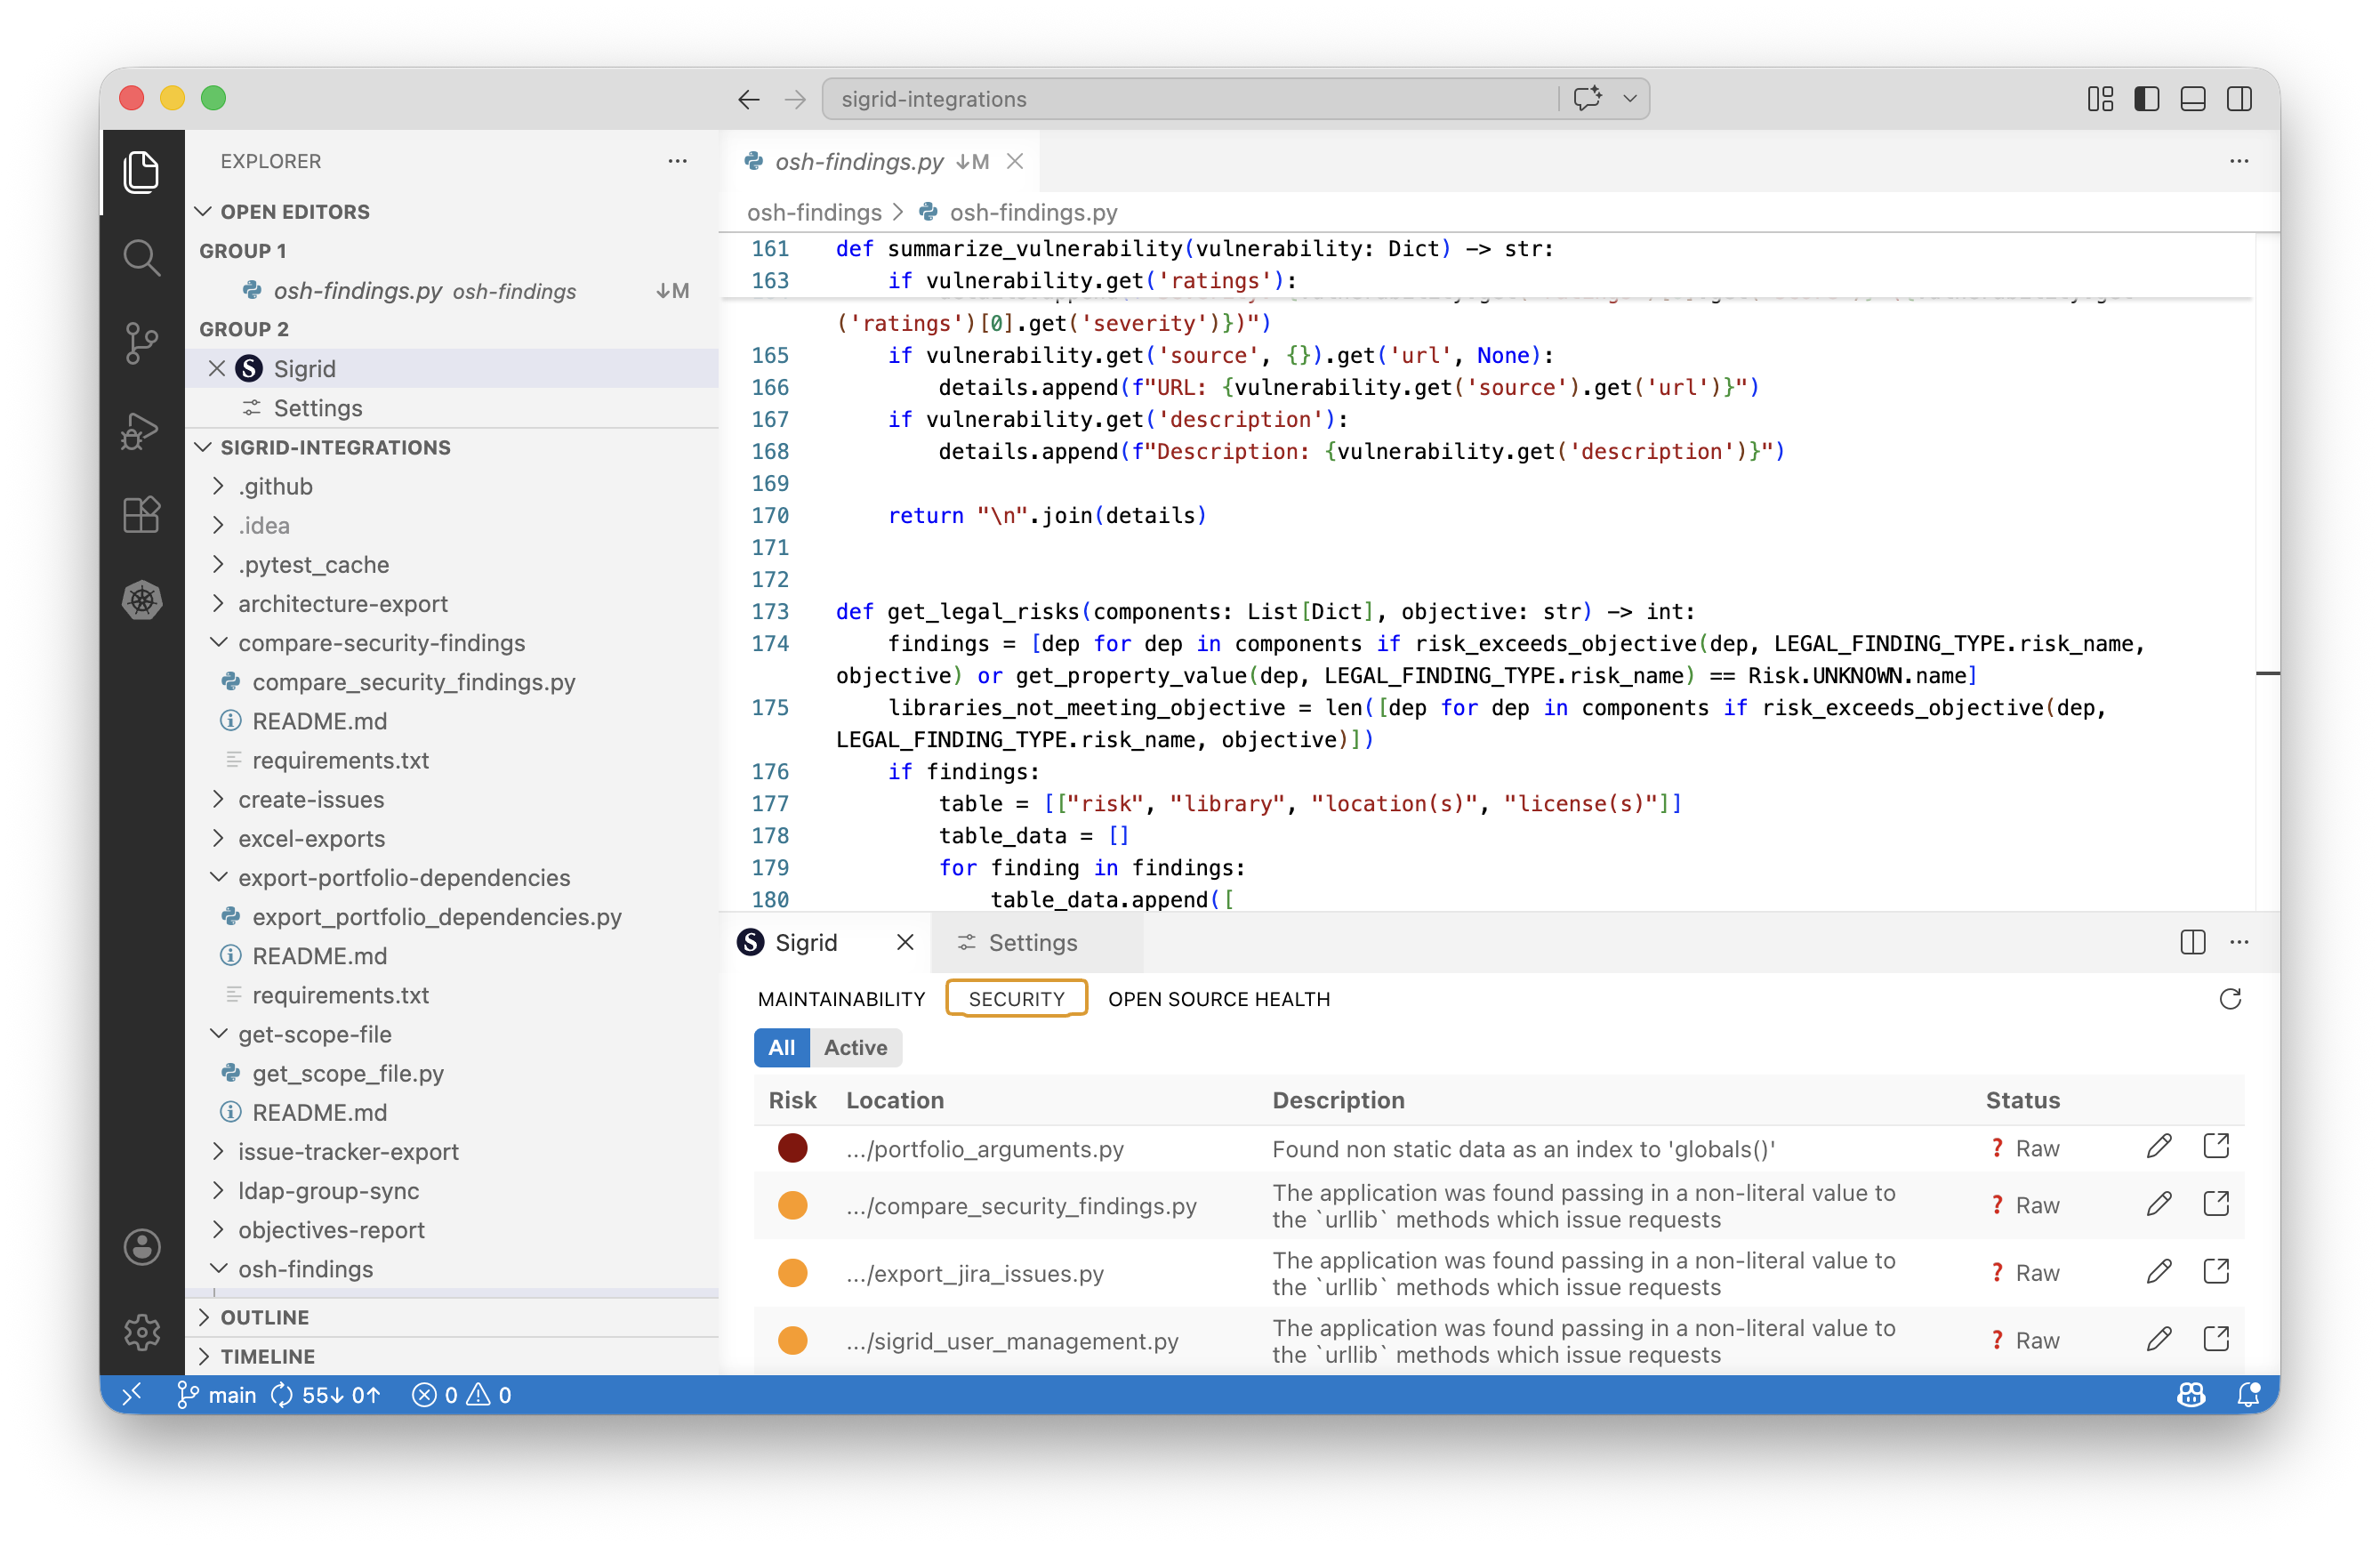
Task: Switch the findings filter to Active
Action: coord(855,1047)
